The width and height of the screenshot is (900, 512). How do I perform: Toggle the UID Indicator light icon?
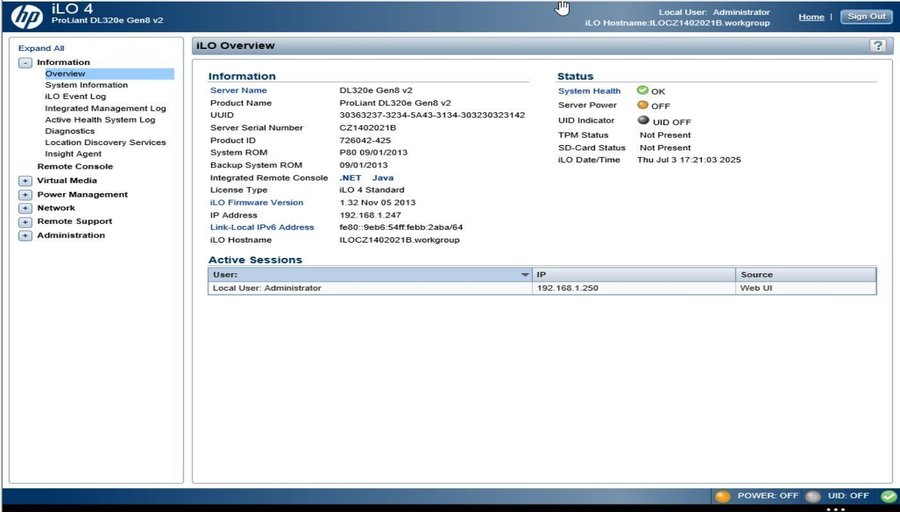[x=643, y=120]
